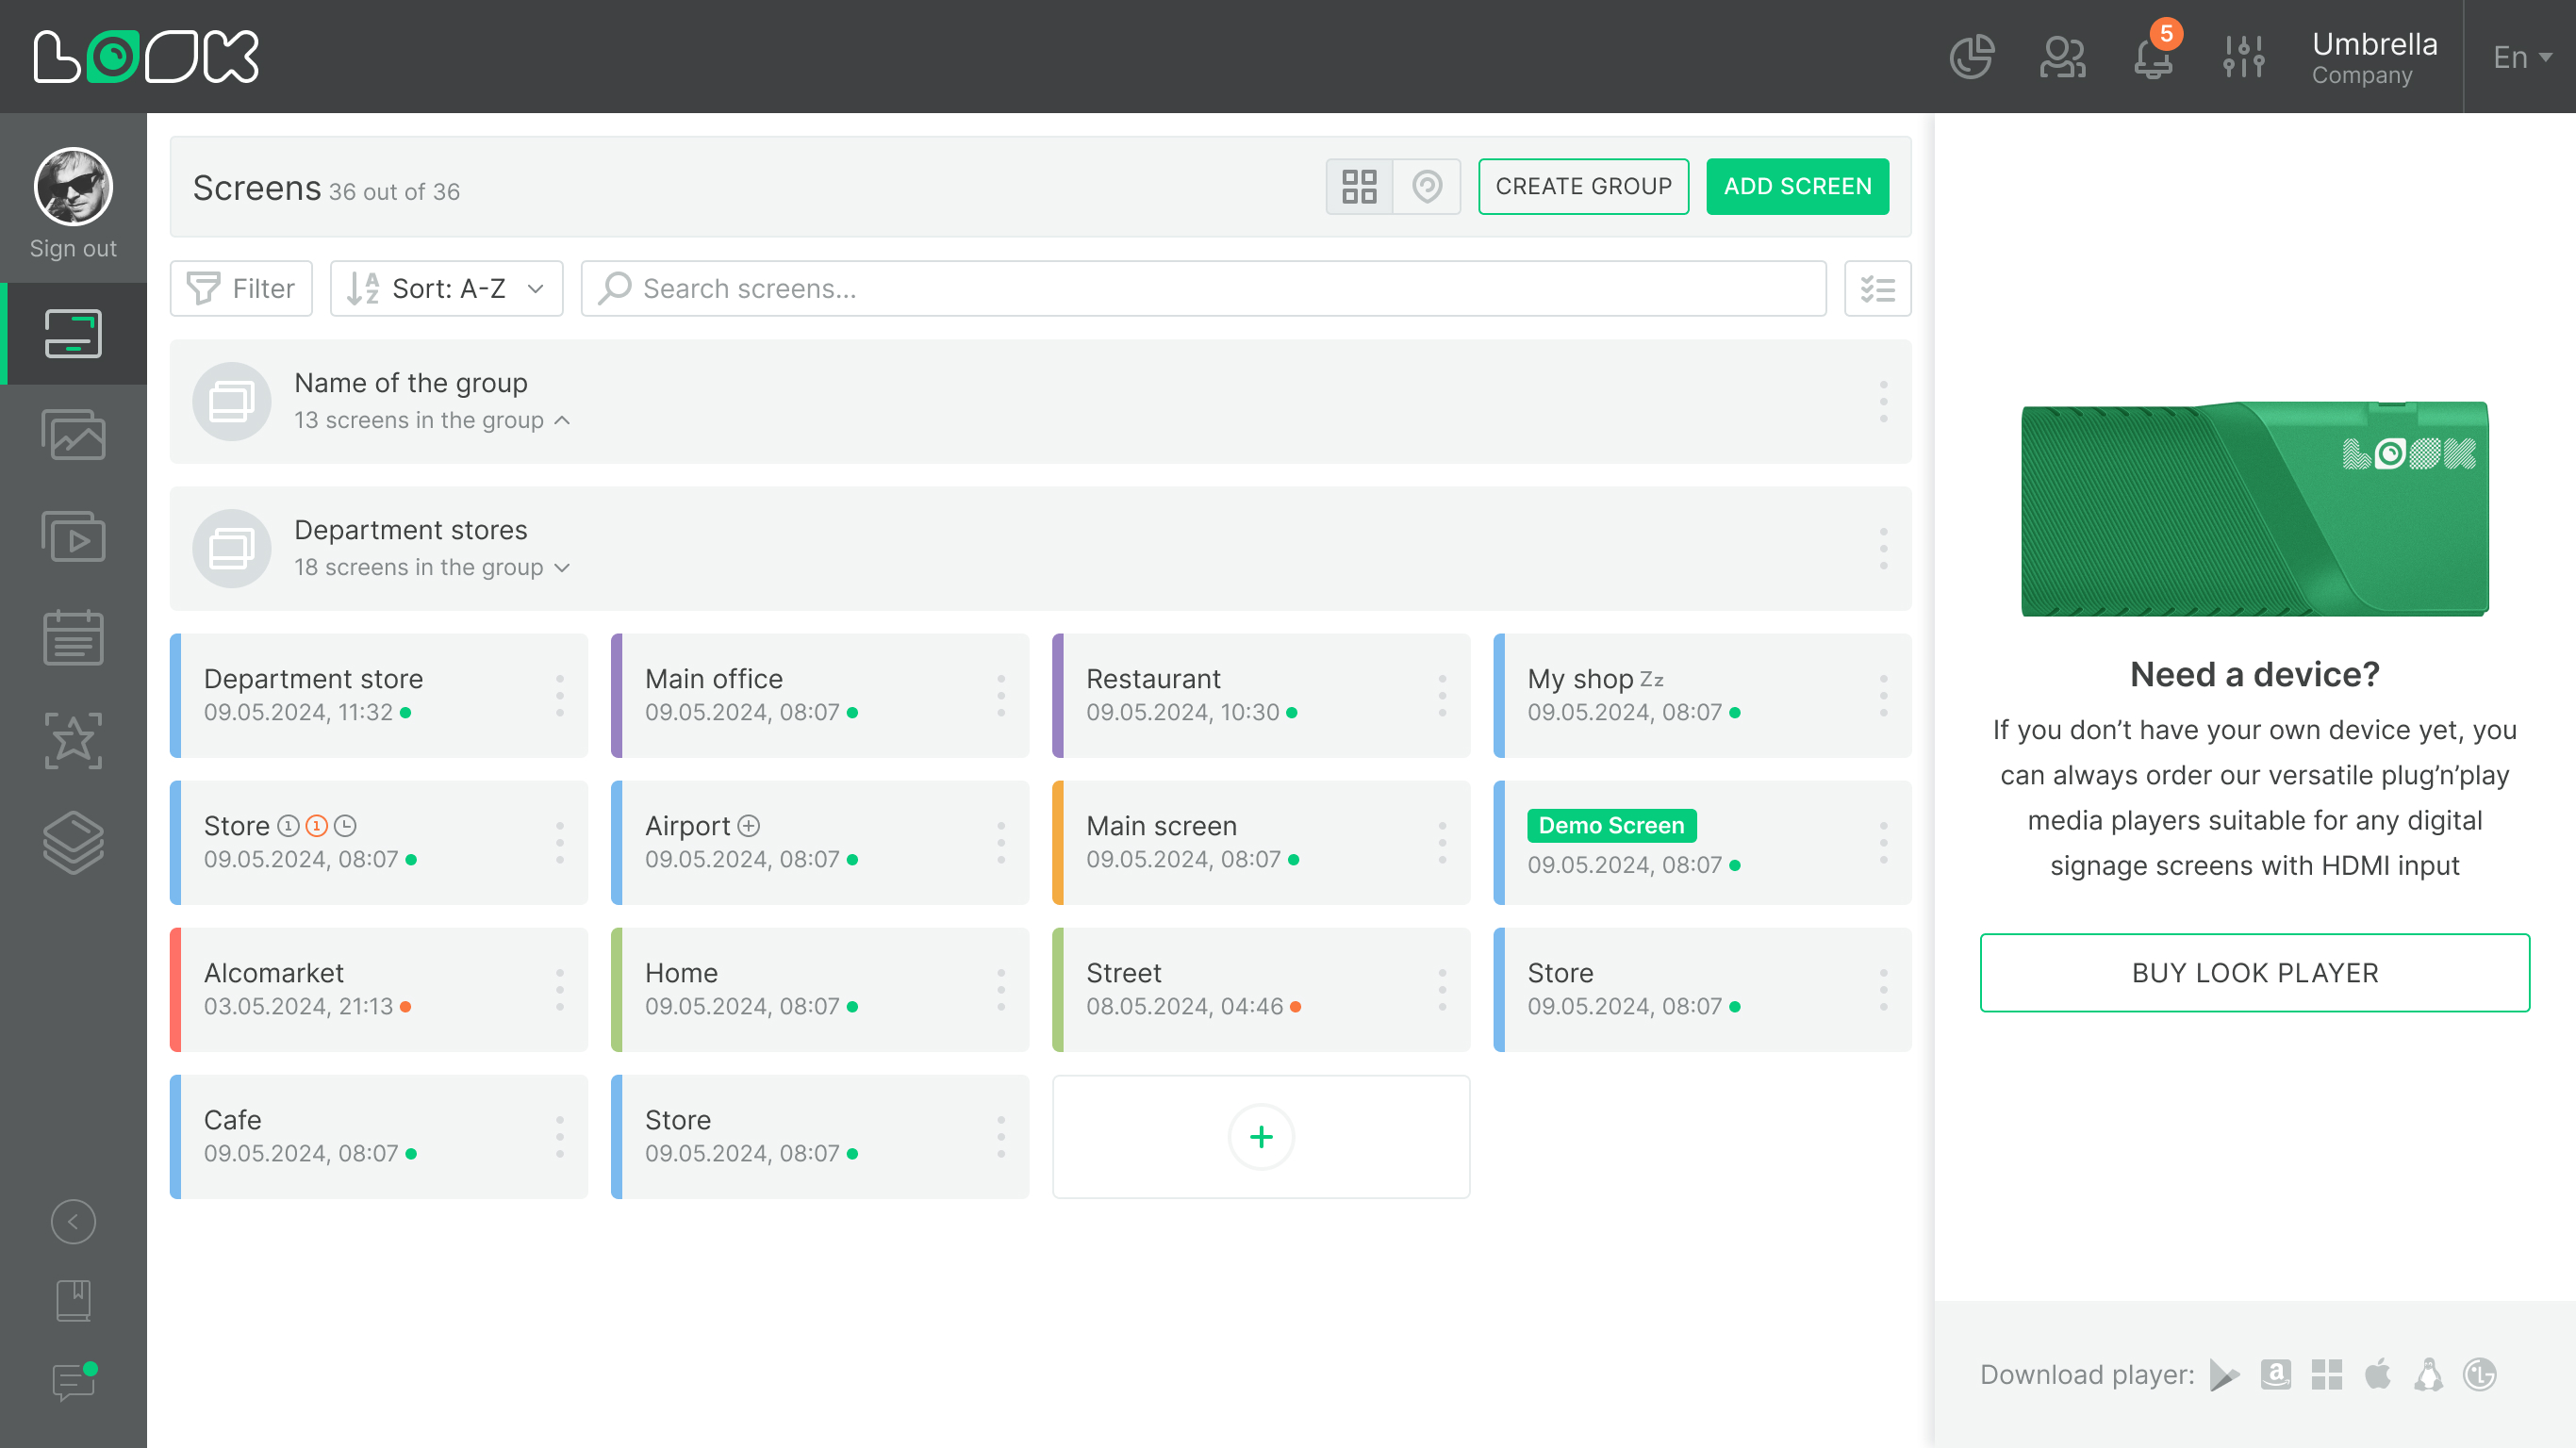The width and height of the screenshot is (2576, 1448).
Task: Open the Sort: A-Z dropdown
Action: coord(446,289)
